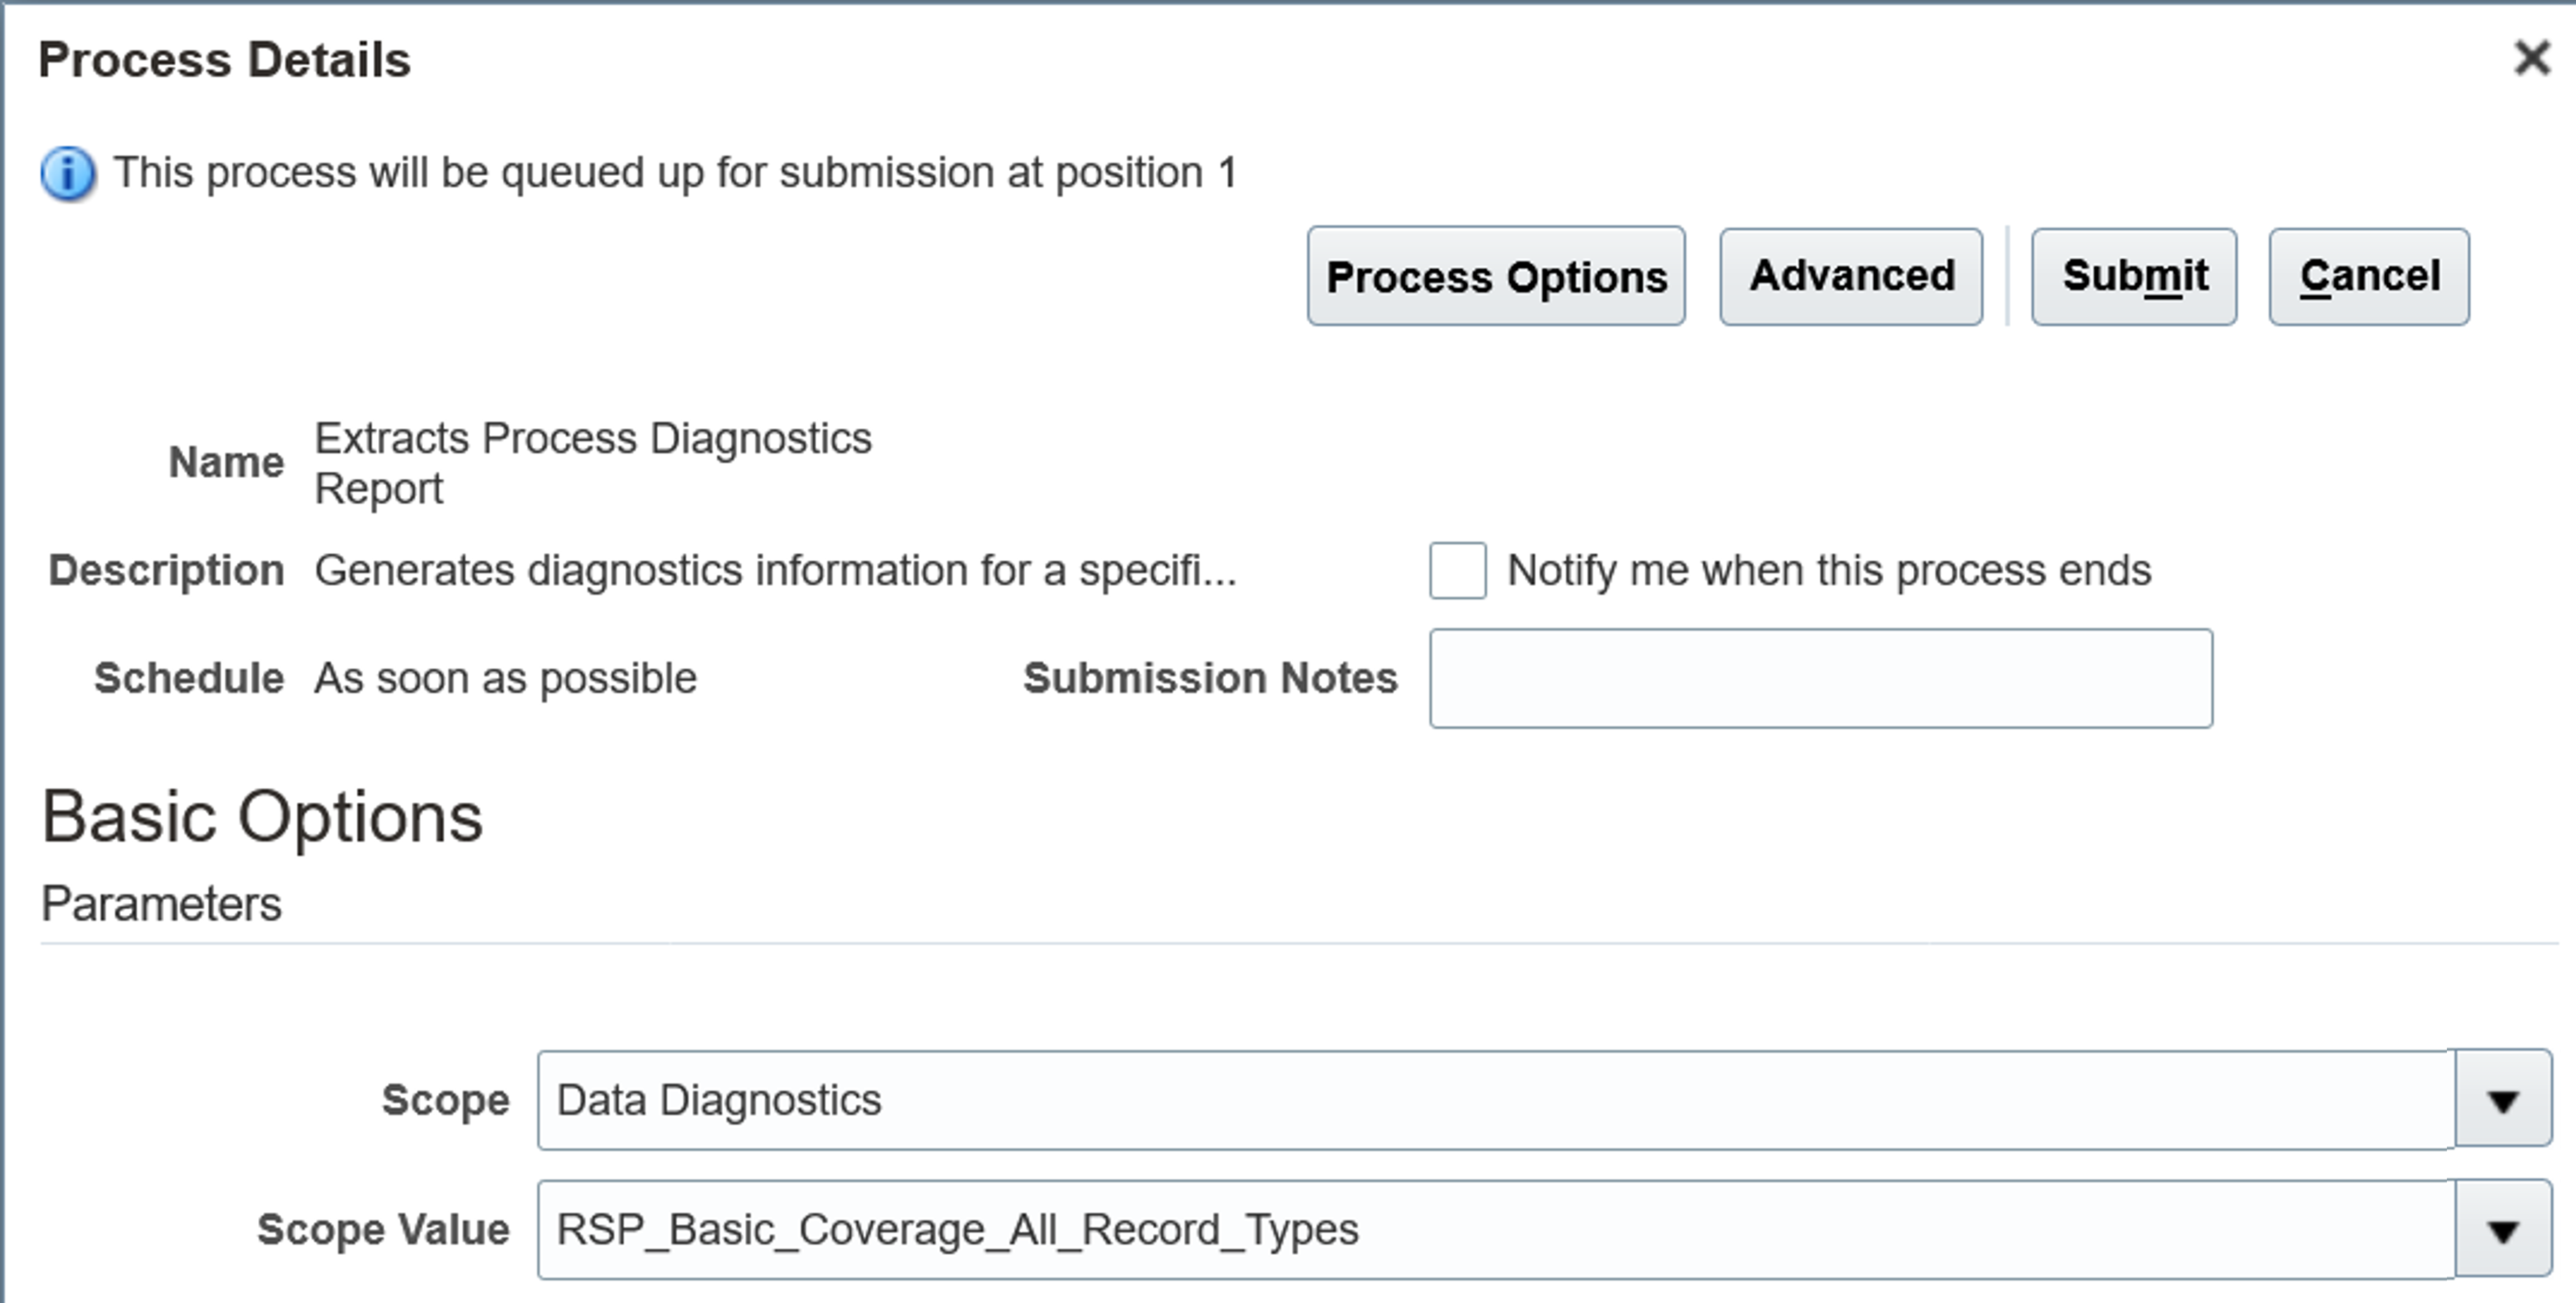The image size is (2576, 1303).
Task: Click the Data Diagnostics scope field
Action: pyautogui.click(x=1496, y=1100)
